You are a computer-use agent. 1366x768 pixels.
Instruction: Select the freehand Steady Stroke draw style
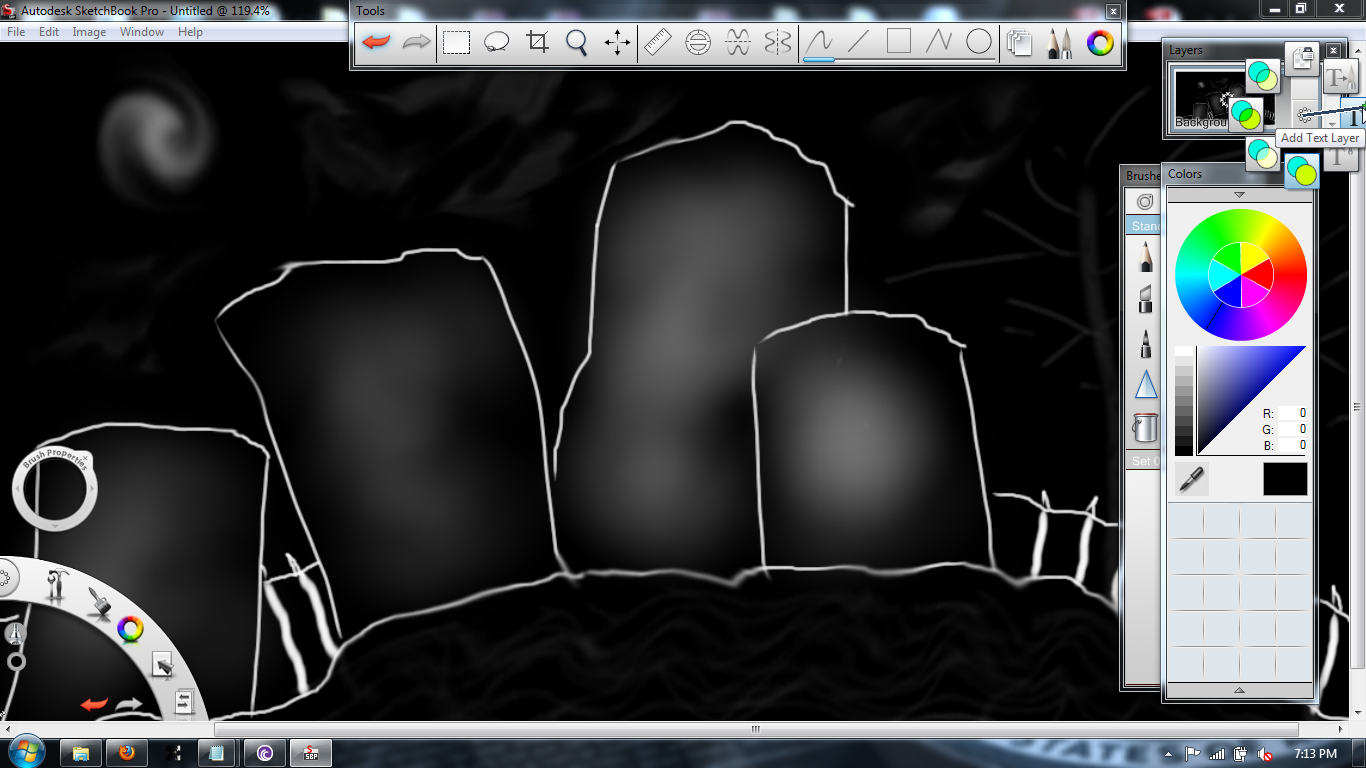[820, 42]
